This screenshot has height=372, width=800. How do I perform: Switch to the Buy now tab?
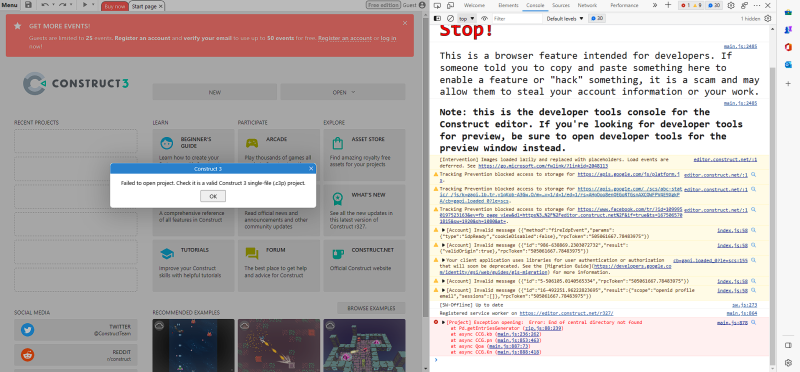114,6
